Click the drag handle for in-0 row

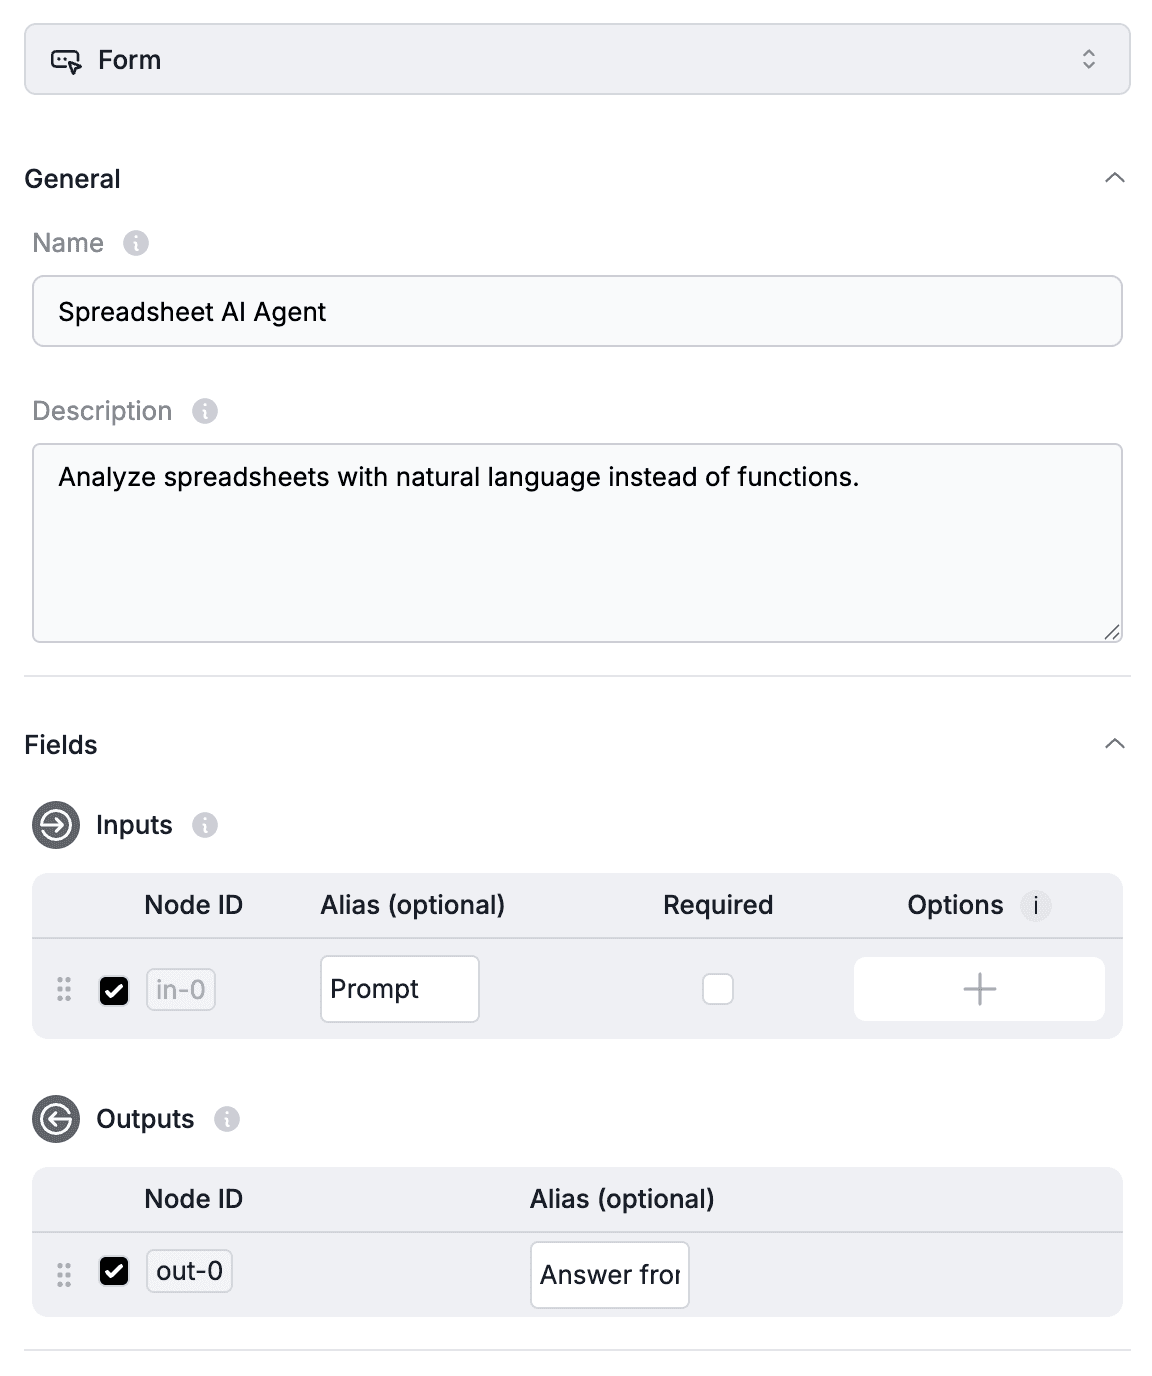point(64,989)
